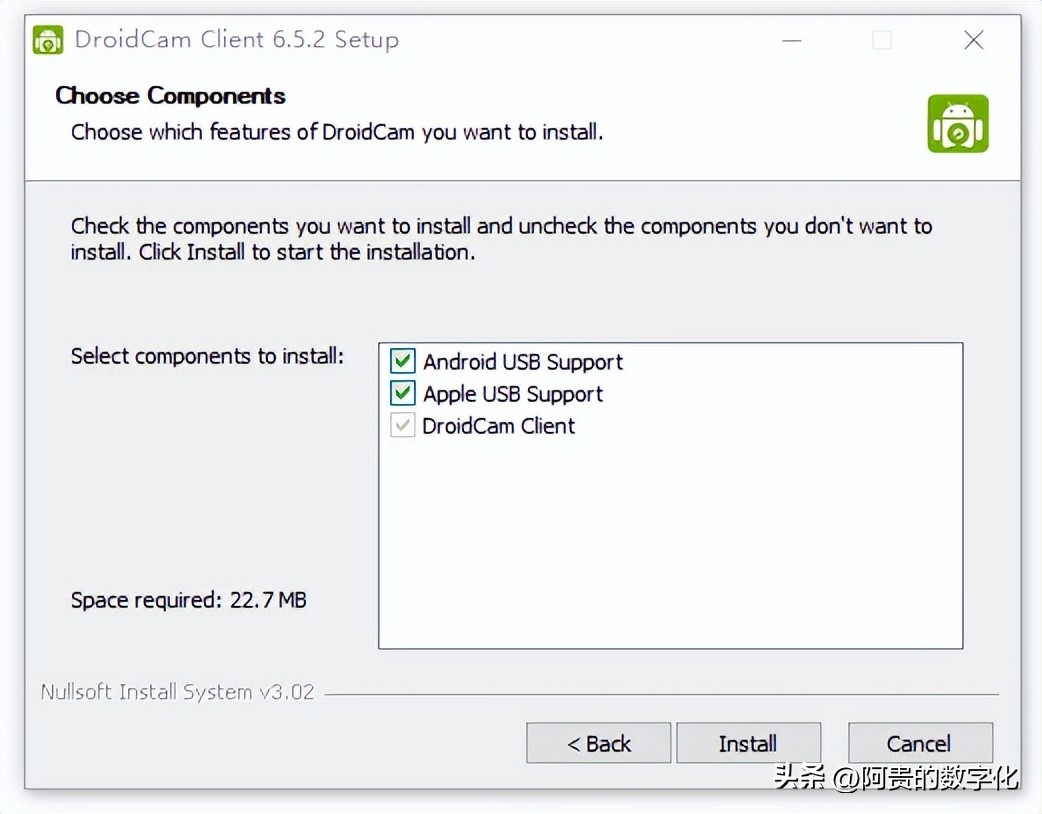Click the "Choose Components" heading

[x=171, y=96]
